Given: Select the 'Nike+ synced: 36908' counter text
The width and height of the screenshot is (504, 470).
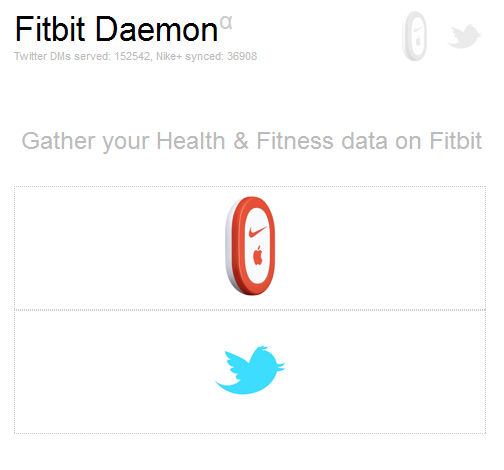Looking at the screenshot, I should [x=207, y=56].
